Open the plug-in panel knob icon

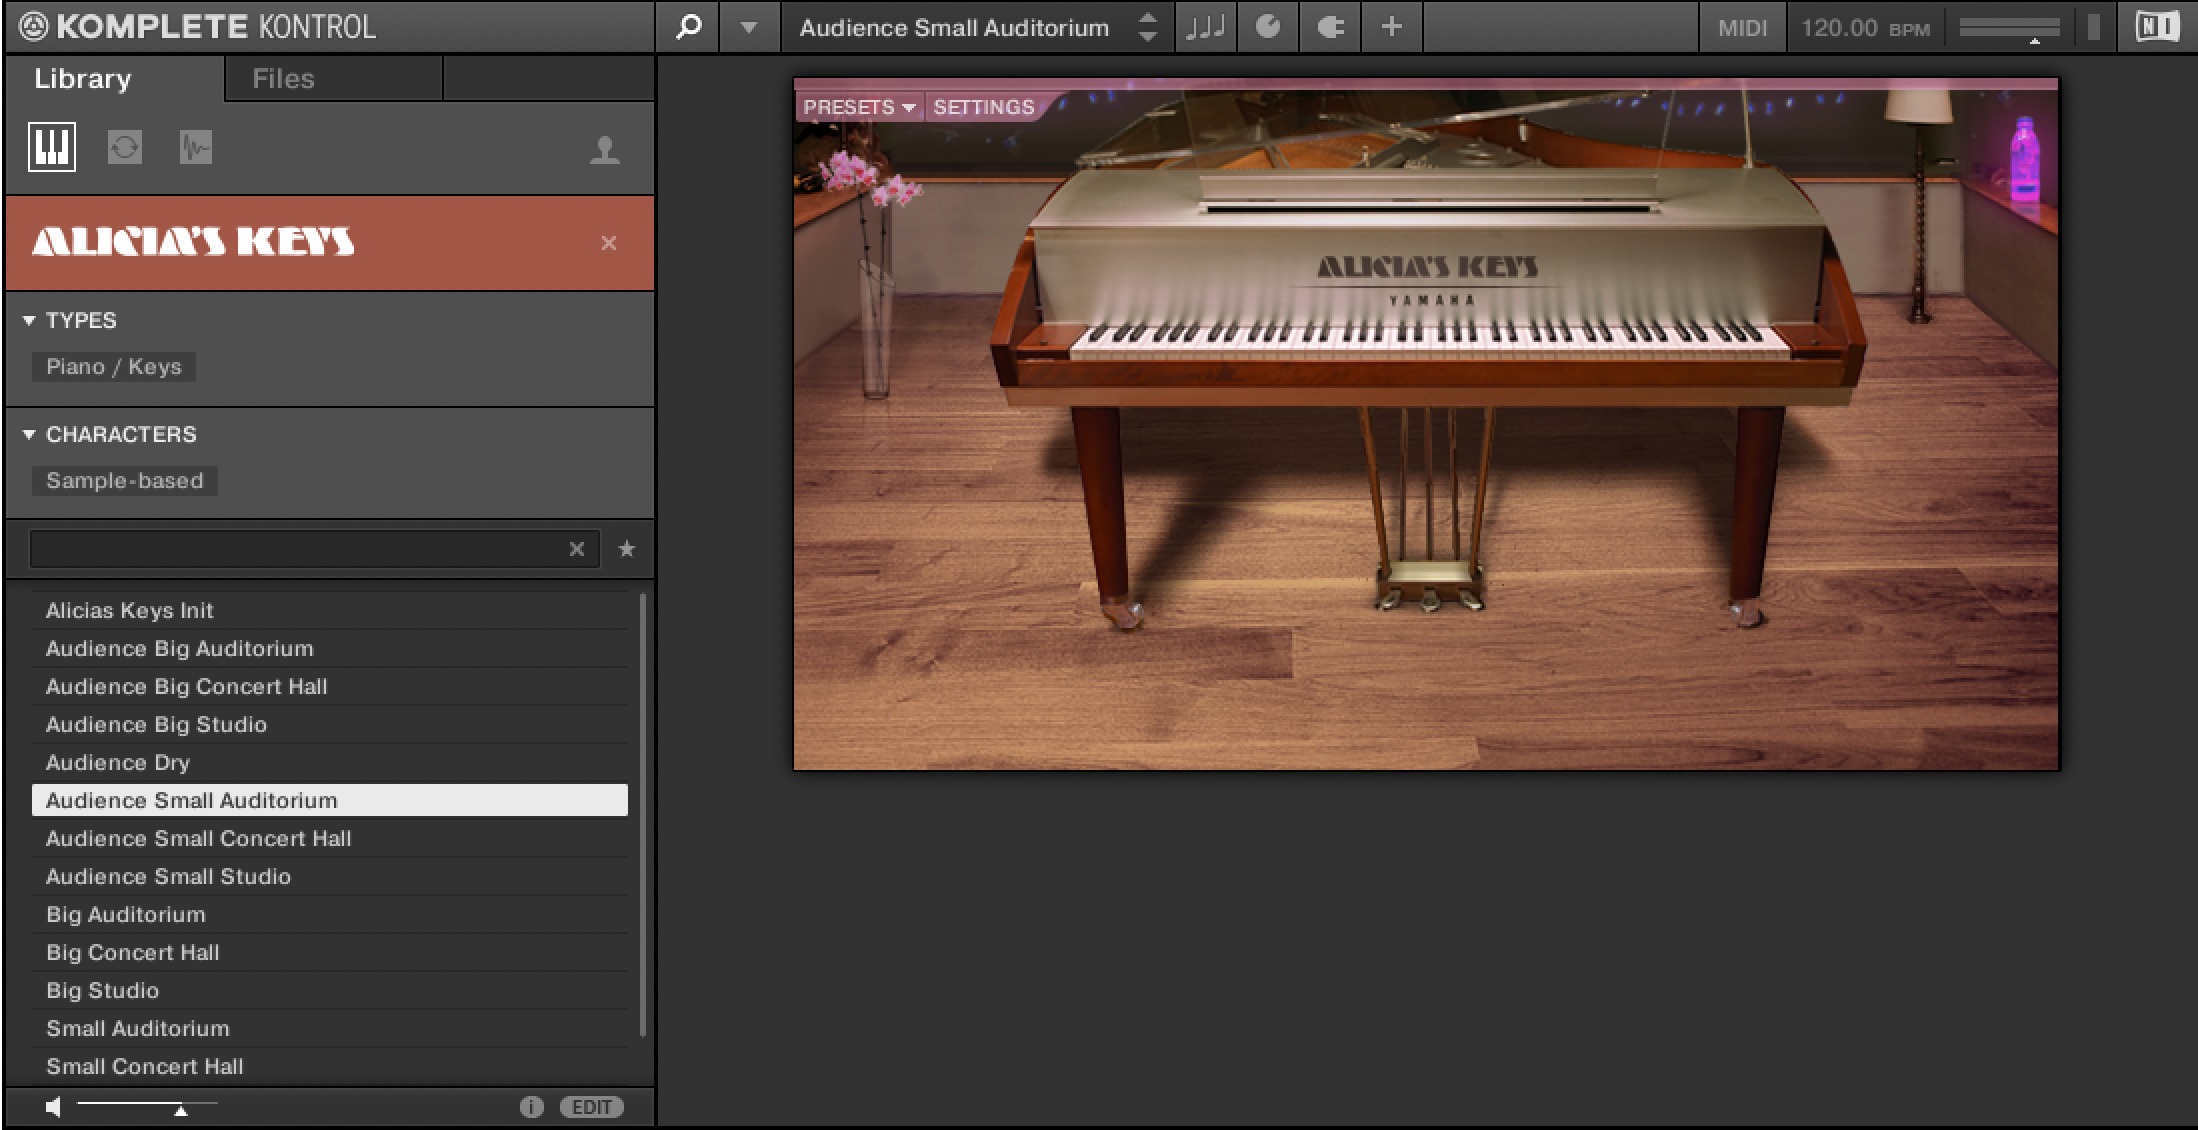tap(1268, 27)
